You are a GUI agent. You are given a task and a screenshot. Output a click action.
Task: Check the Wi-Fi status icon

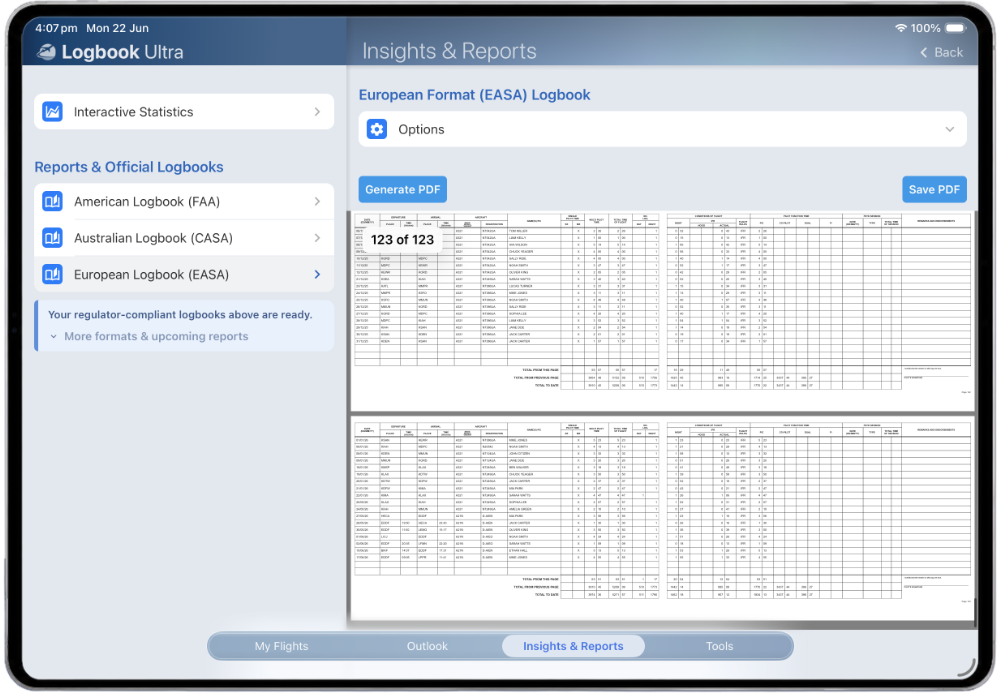tap(901, 28)
